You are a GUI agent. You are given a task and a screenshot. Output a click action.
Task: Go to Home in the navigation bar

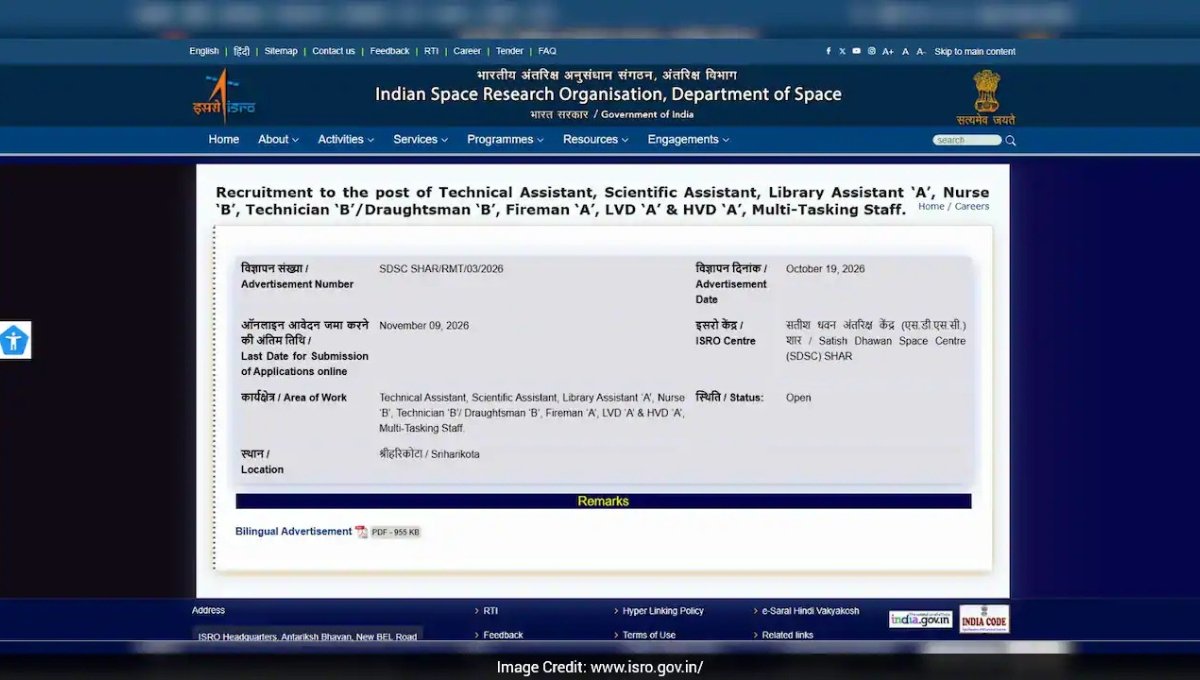click(224, 140)
